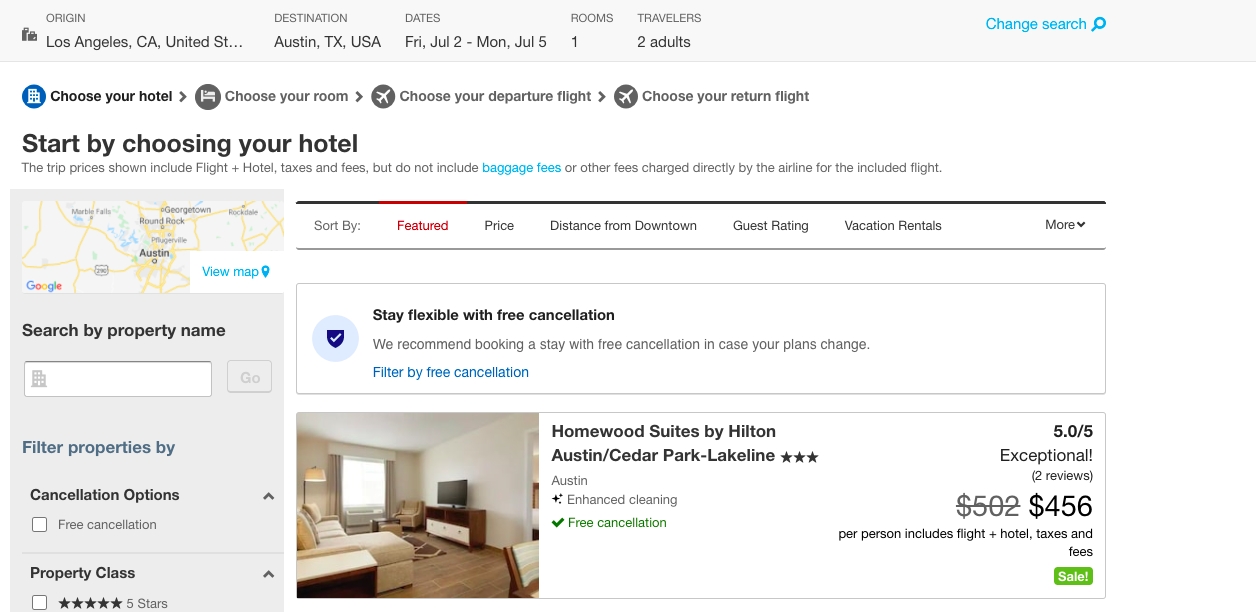Tick the 5 Stars property class checkbox
Image resolution: width=1256 pixels, height=612 pixels.
click(x=40, y=602)
